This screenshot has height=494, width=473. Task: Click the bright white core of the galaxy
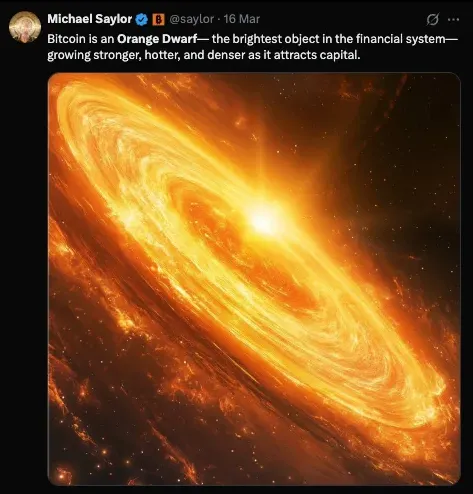pos(264,220)
